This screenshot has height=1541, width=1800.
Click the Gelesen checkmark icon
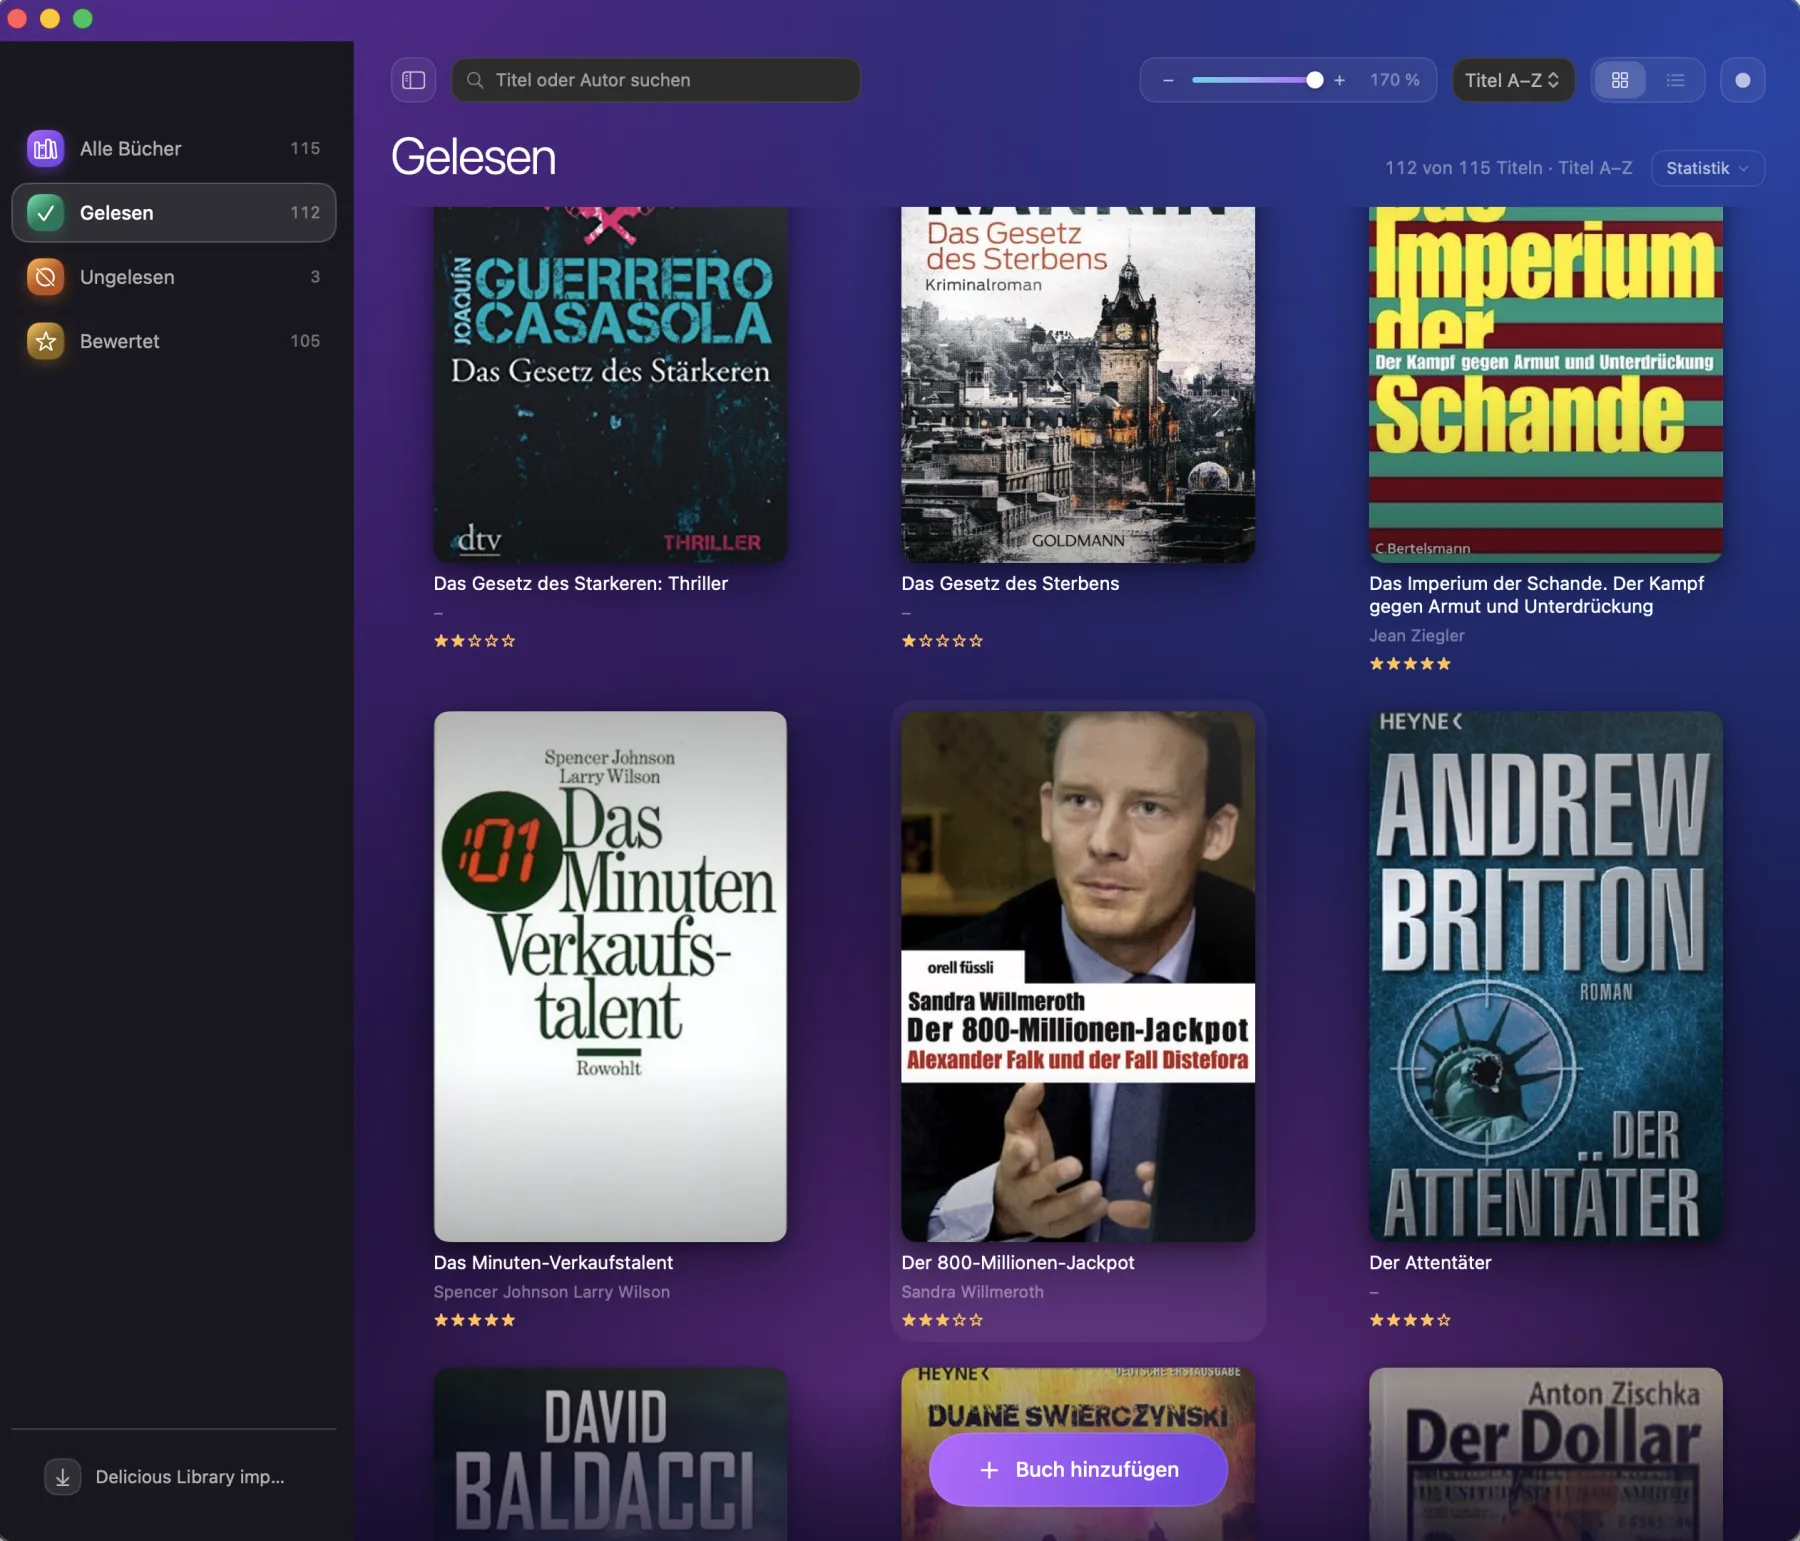point(45,213)
